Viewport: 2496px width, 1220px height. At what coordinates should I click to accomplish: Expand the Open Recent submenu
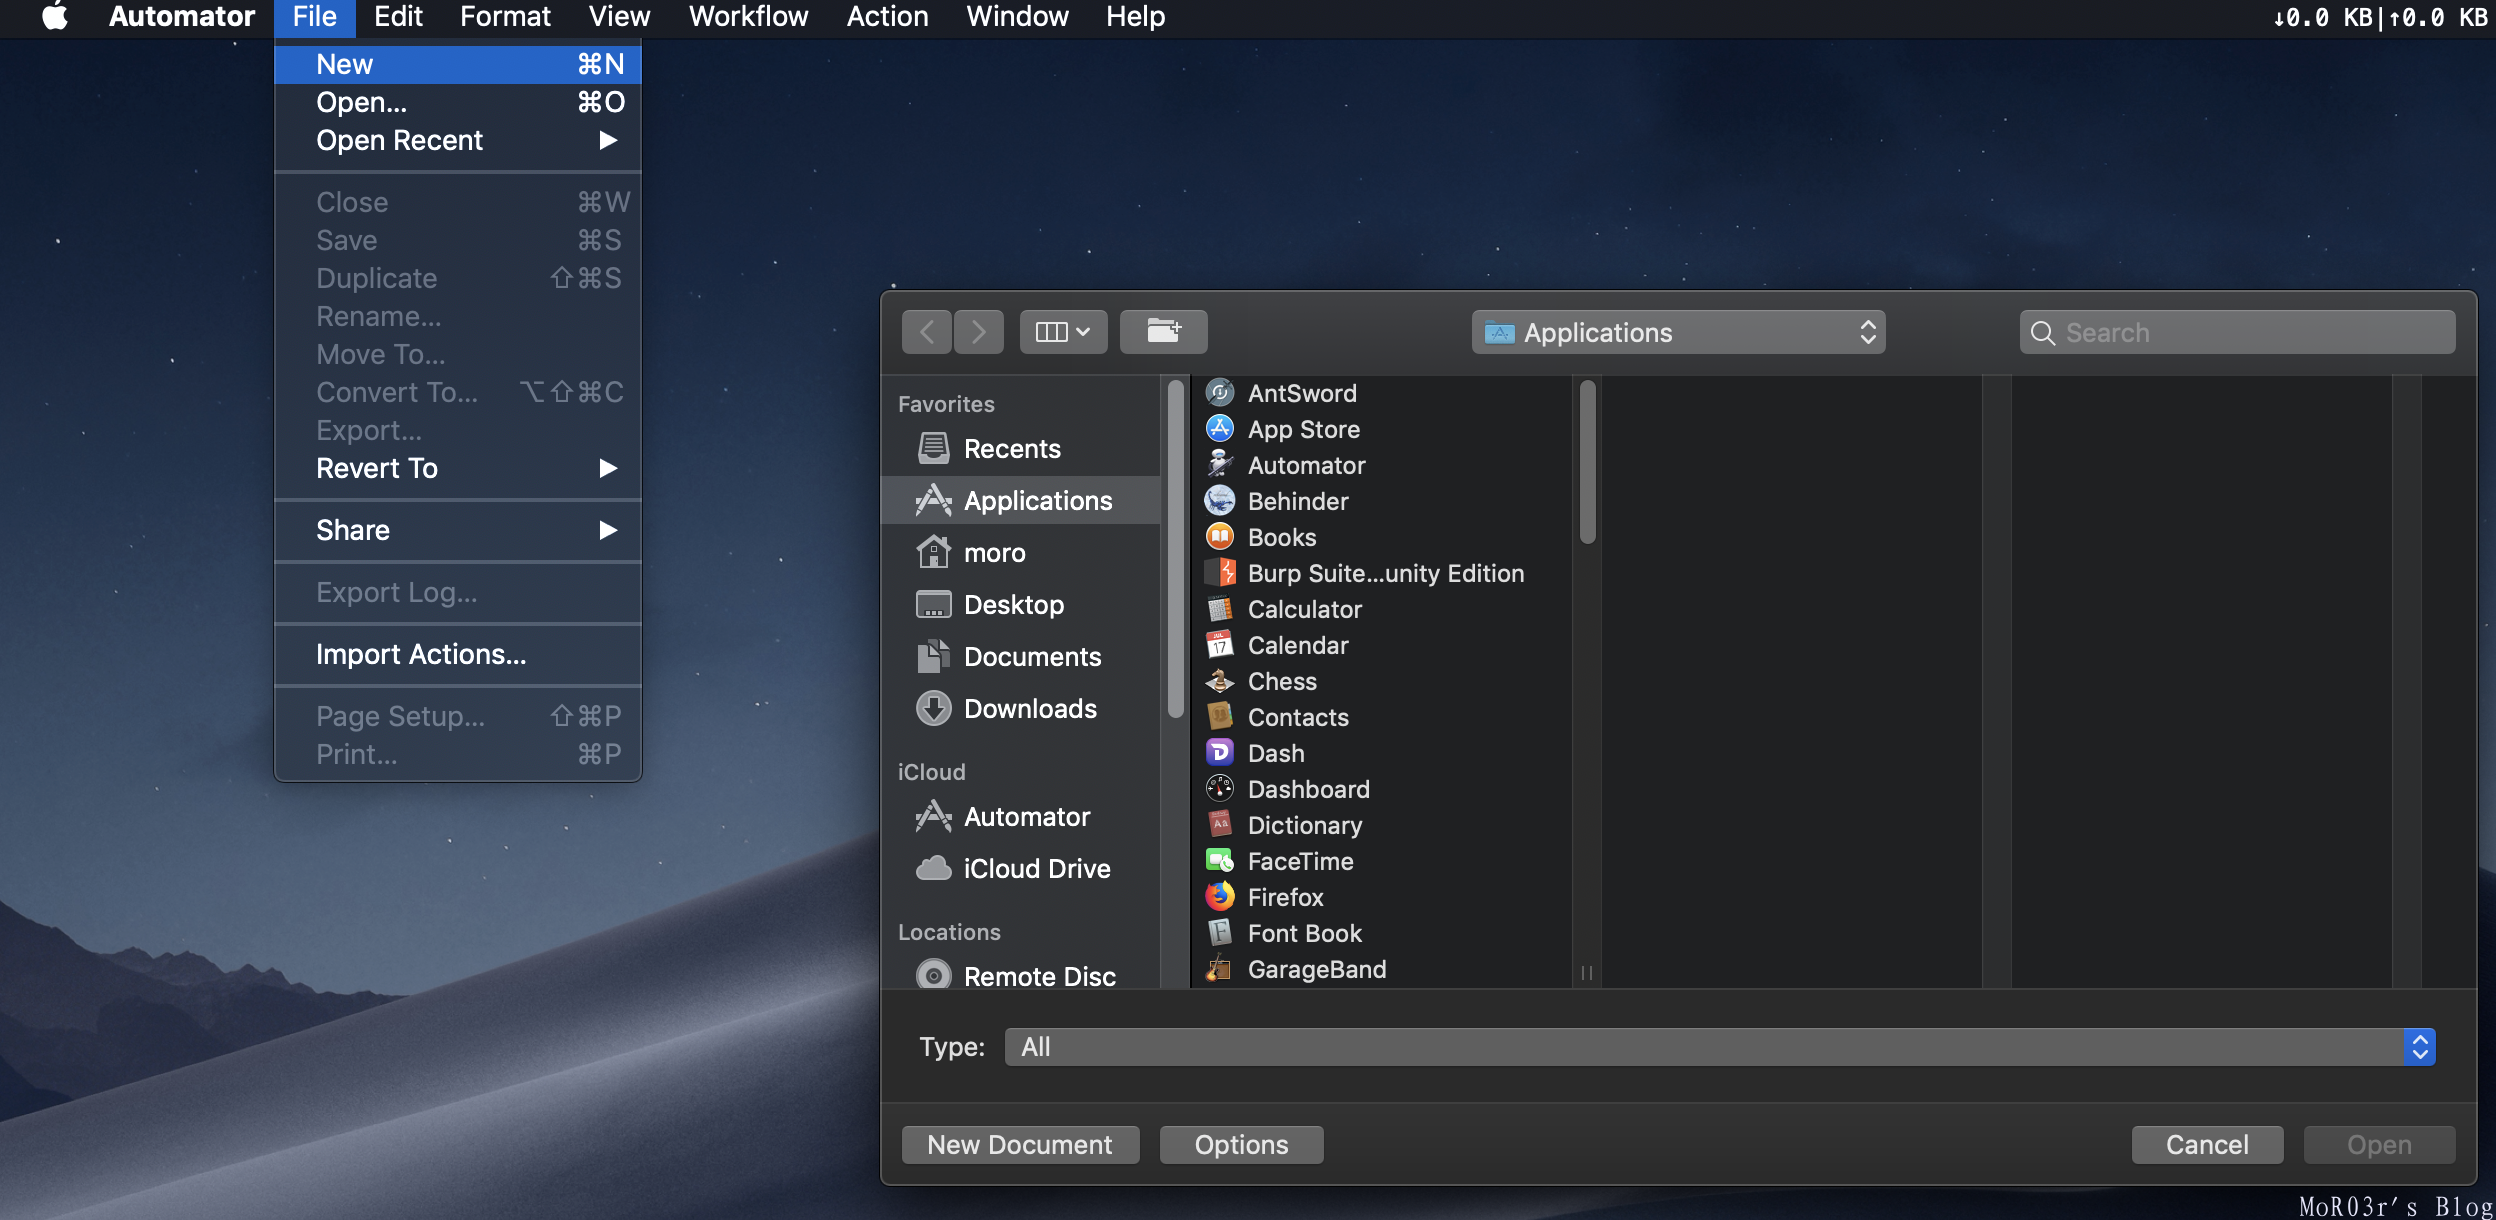[x=458, y=140]
